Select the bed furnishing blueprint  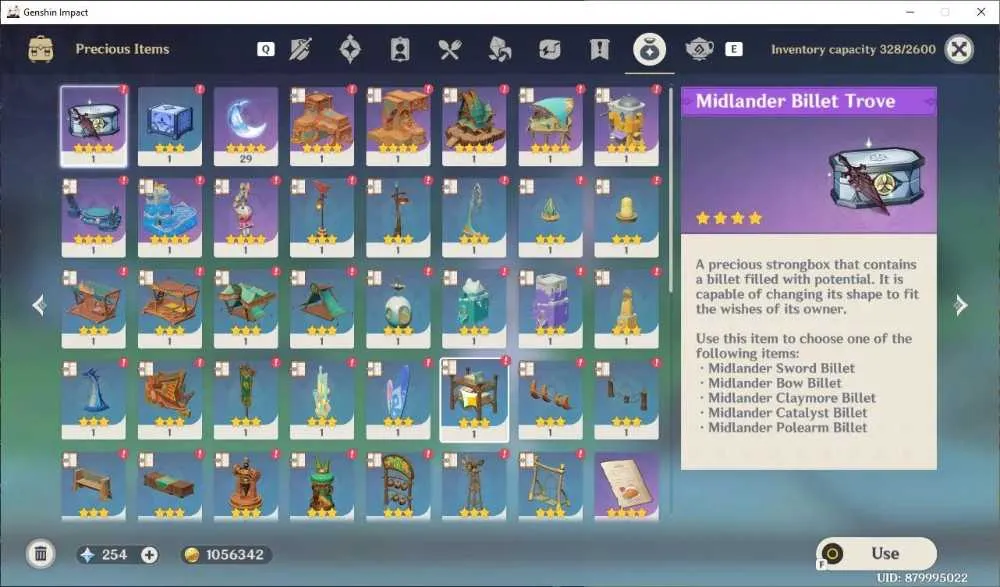coord(474,399)
